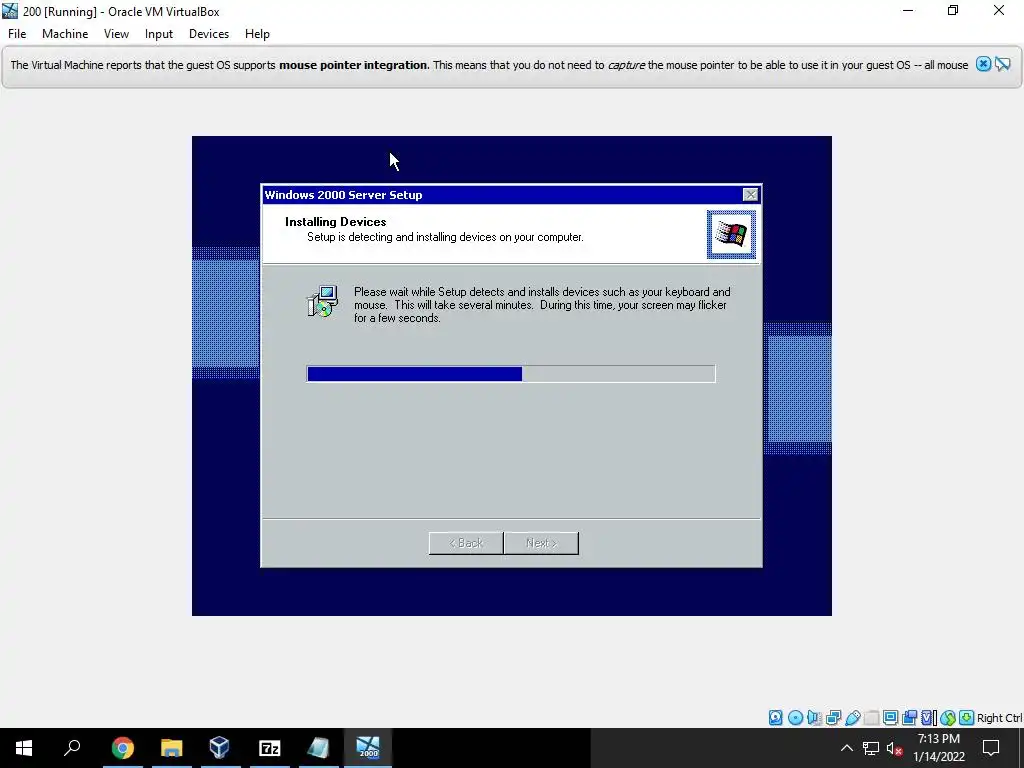Click the mouse integration status icon
Viewport: 1024px width, 768px height.
pyautogui.click(x=948, y=718)
